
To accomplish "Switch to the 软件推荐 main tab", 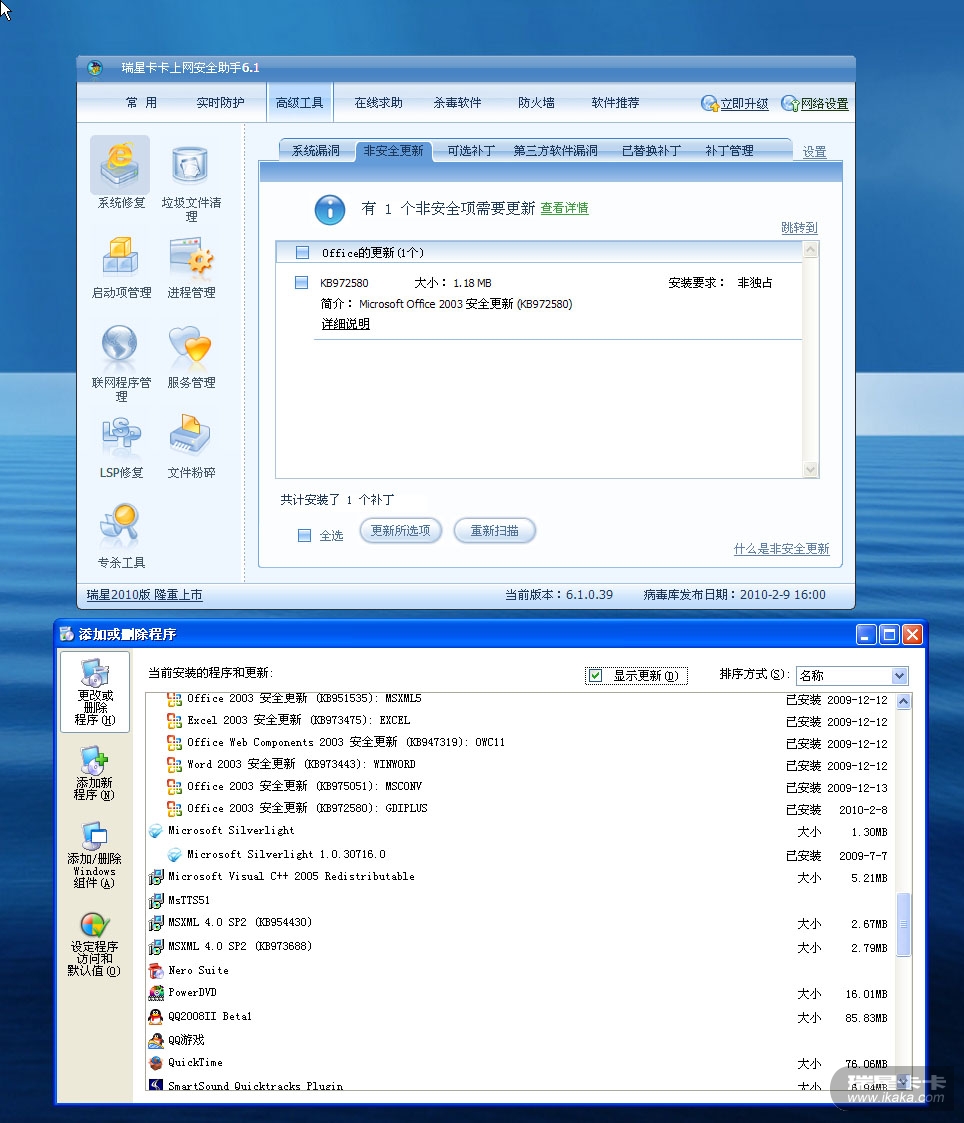I will 615,103.
